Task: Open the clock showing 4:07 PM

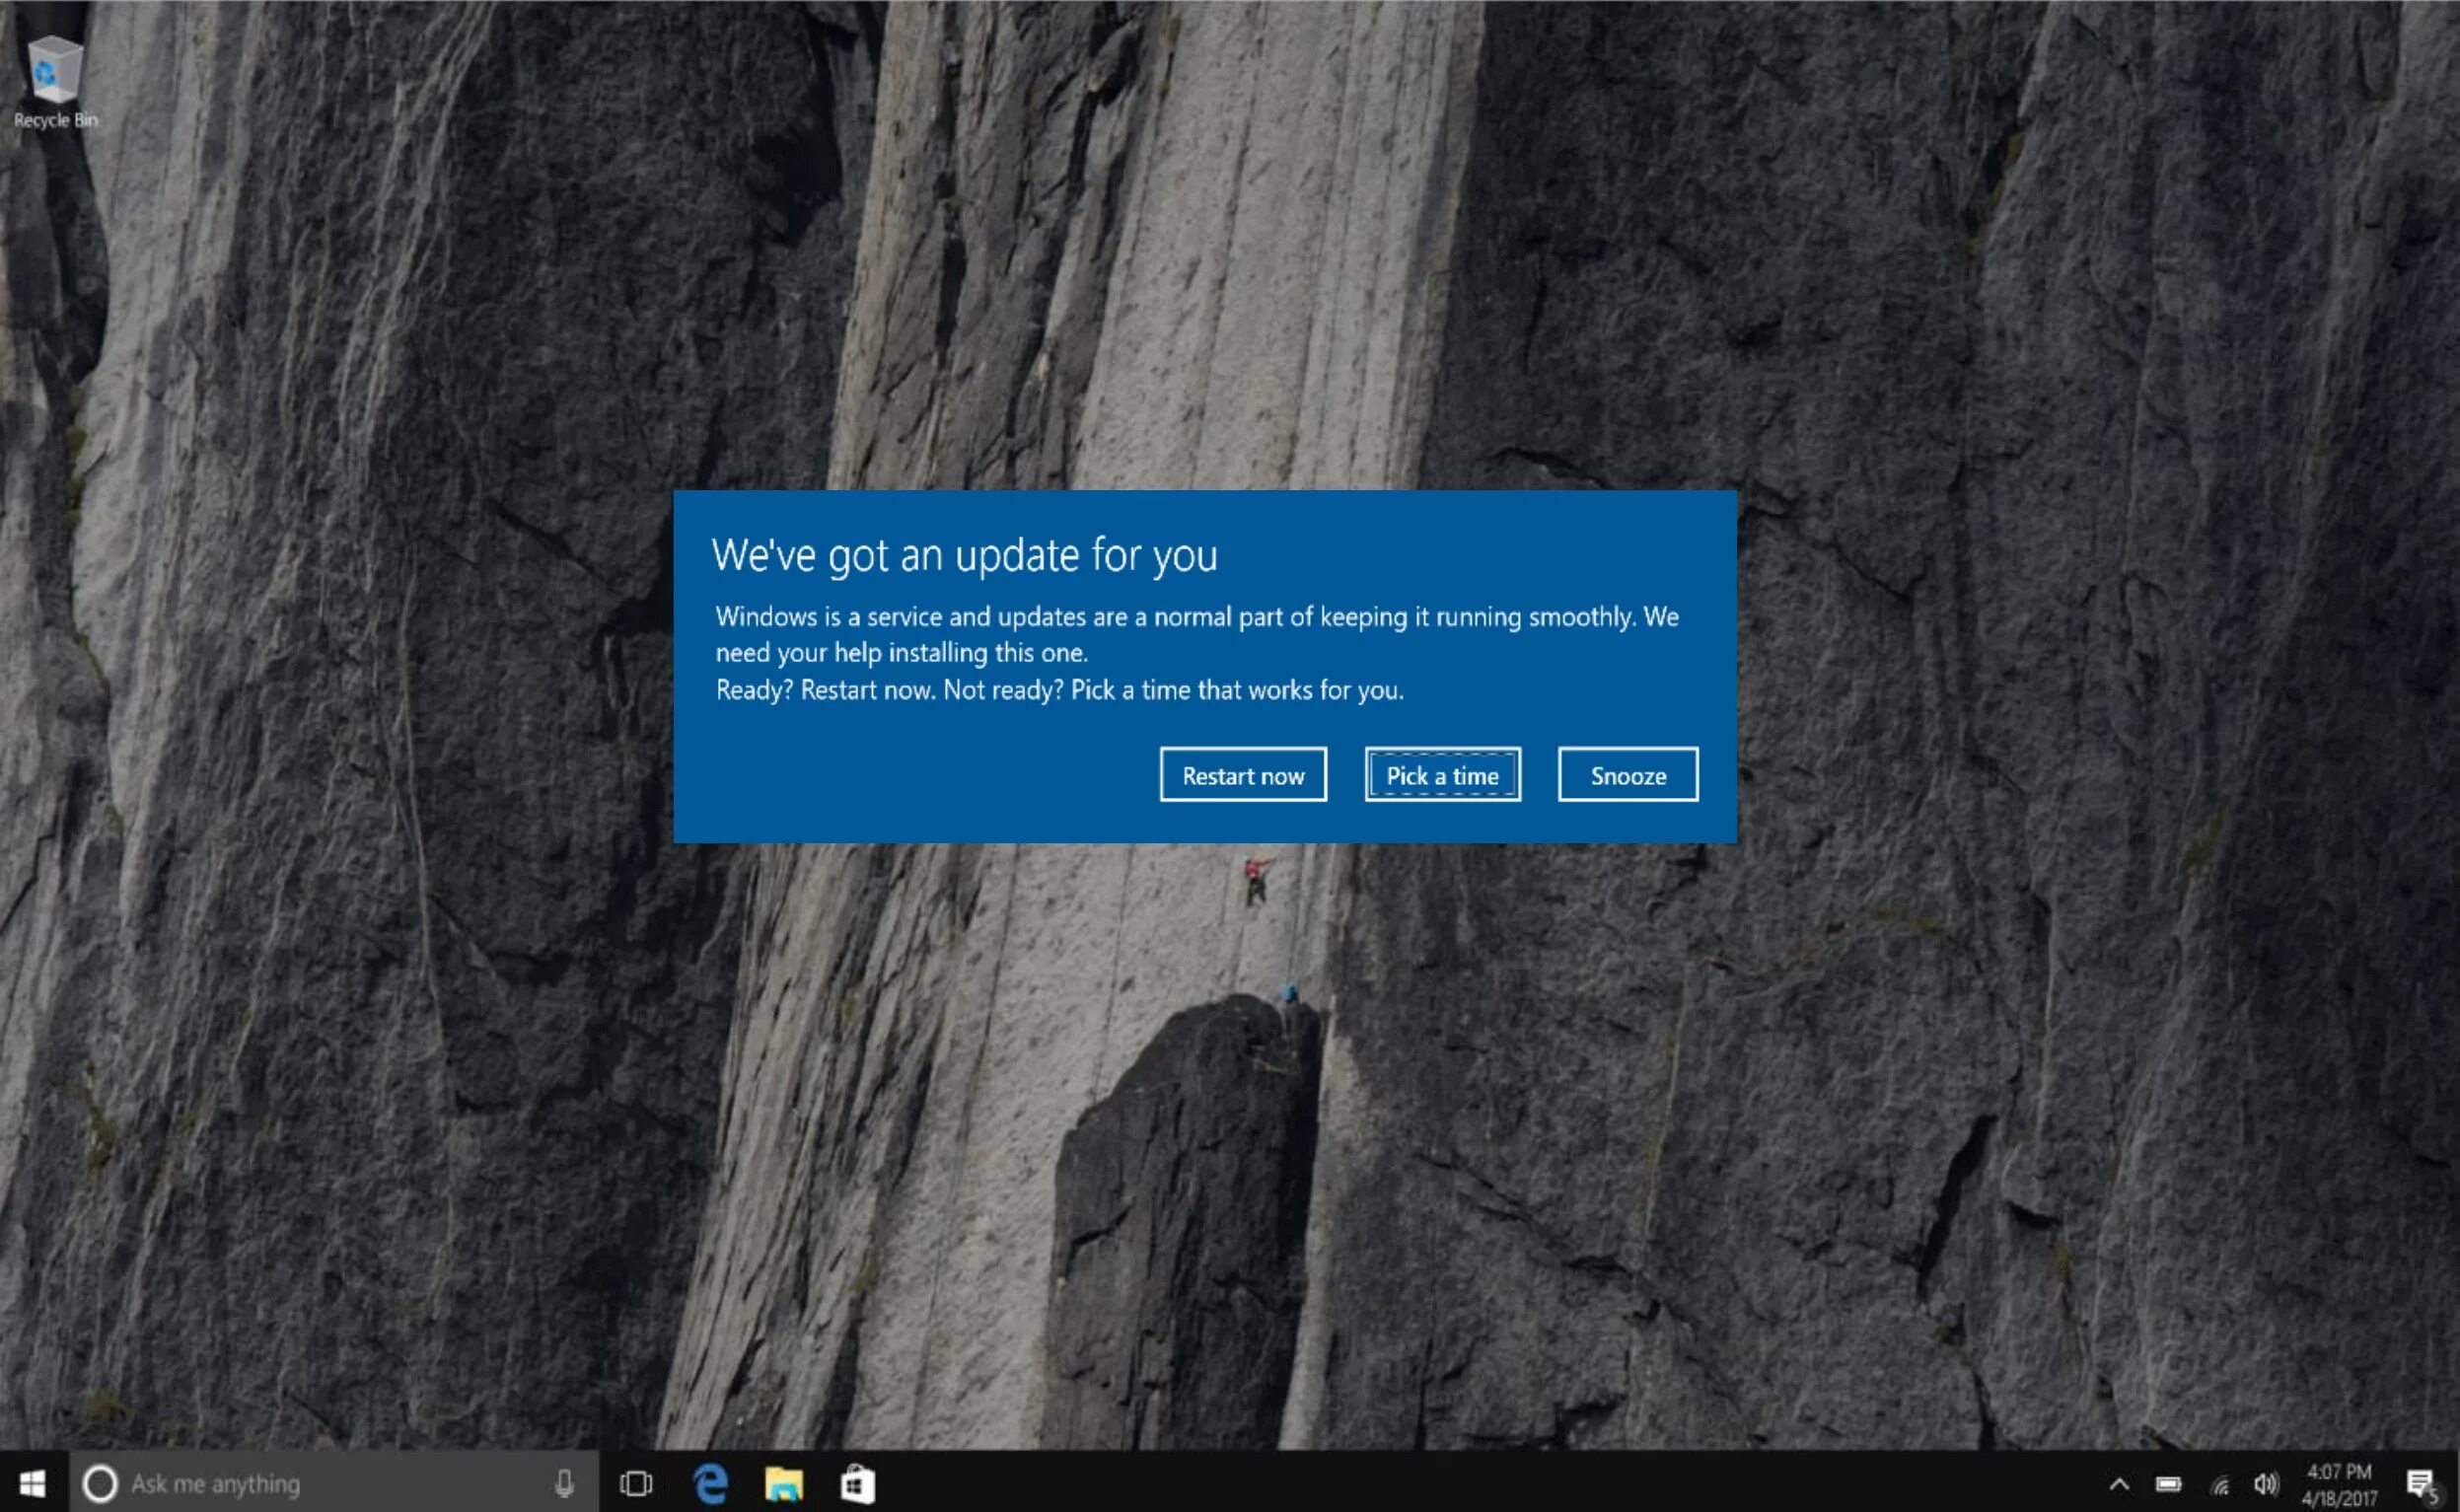Action: 2339,1485
